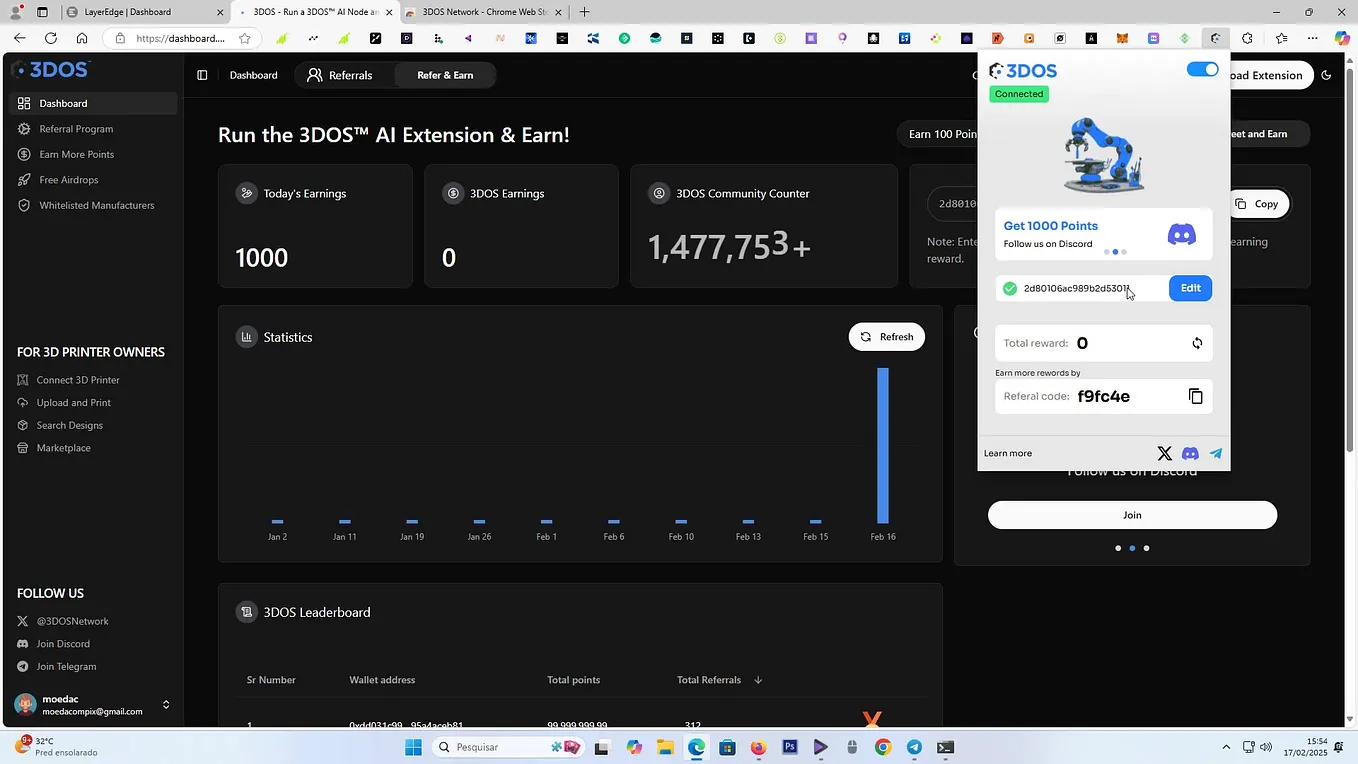Screen dimensions: 1358x764
Task: Sort leaderboard by Total Referrals arrow
Action: pos(758,680)
